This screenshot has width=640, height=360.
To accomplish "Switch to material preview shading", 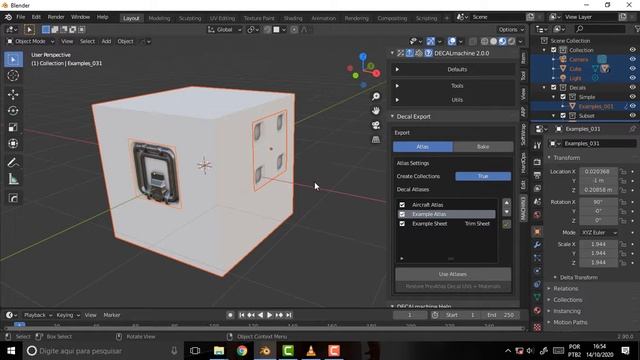I will [502, 41].
